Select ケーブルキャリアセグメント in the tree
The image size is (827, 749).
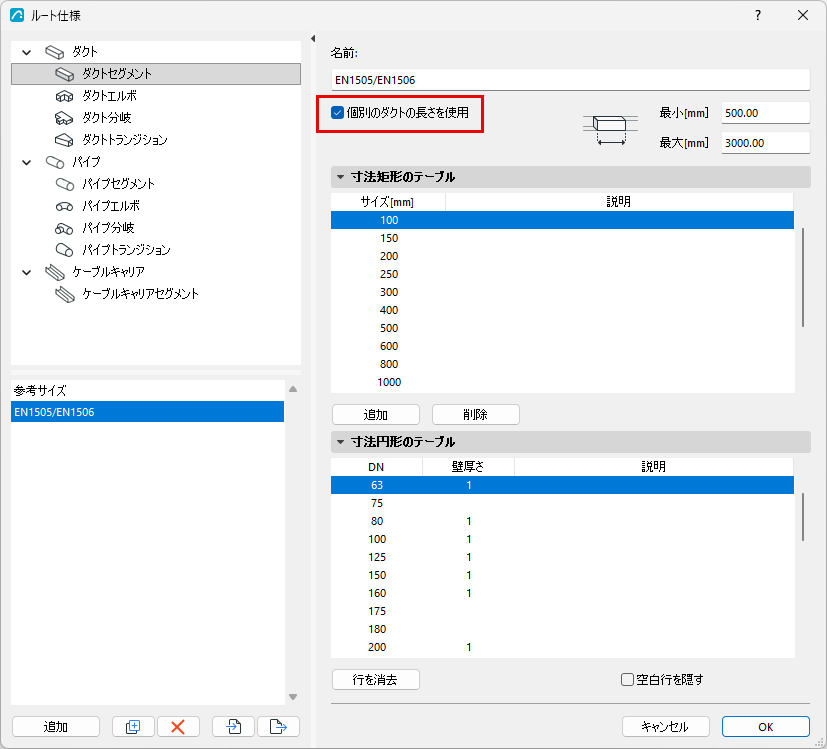pyautogui.click(x=140, y=294)
